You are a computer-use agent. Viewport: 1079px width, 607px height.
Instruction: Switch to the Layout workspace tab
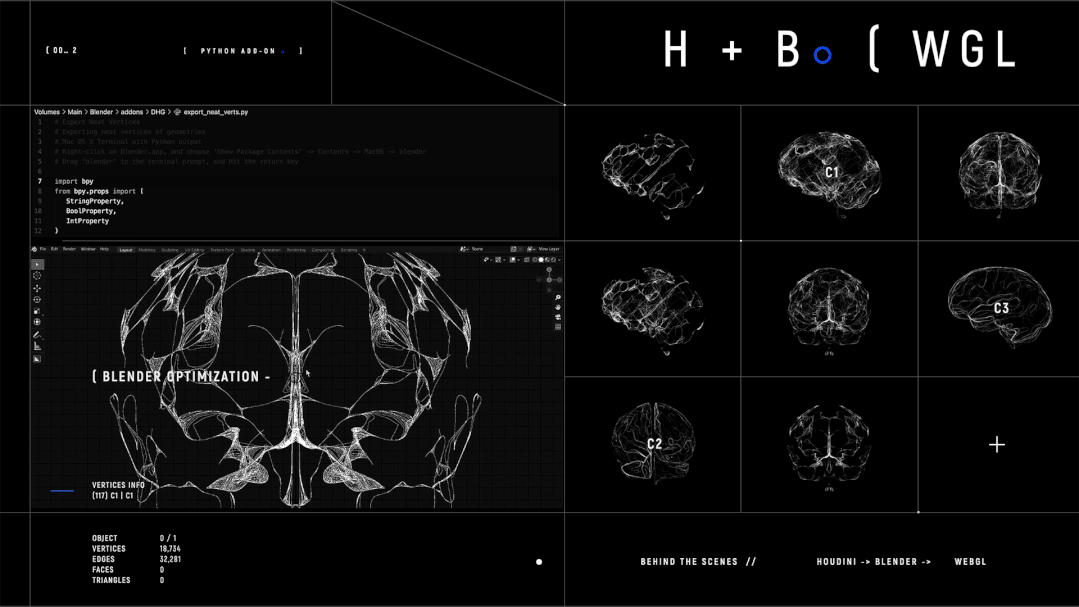click(x=126, y=250)
